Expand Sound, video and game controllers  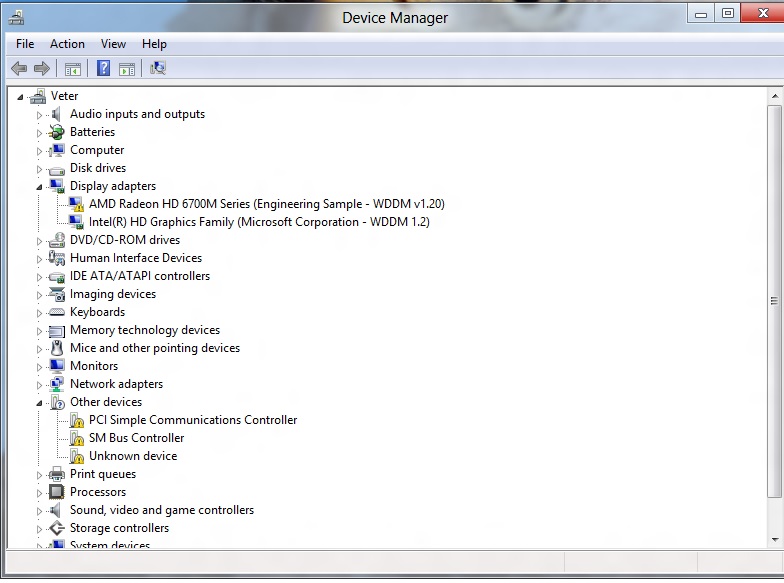pos(39,511)
